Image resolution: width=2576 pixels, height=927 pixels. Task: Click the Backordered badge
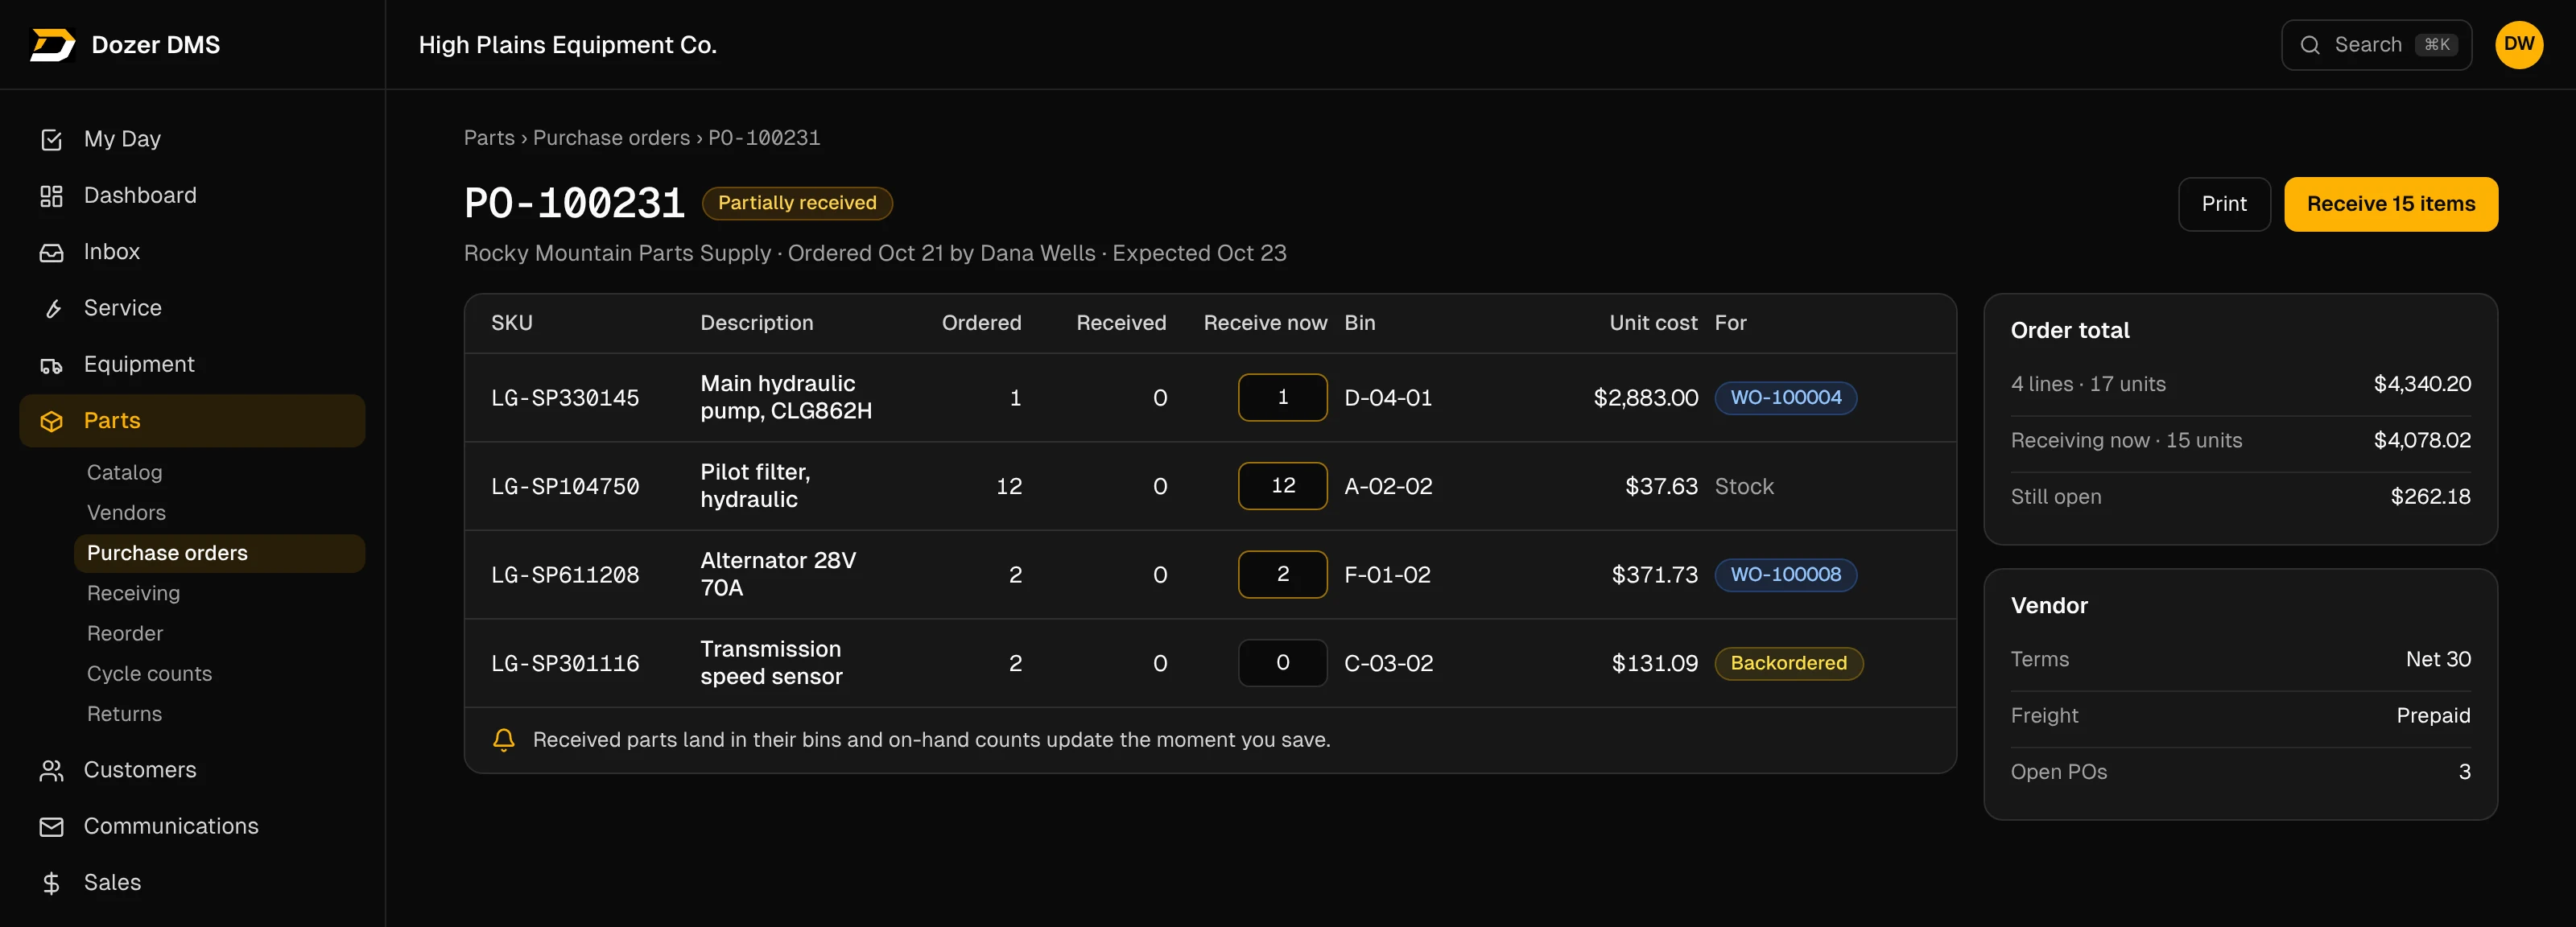(1788, 663)
